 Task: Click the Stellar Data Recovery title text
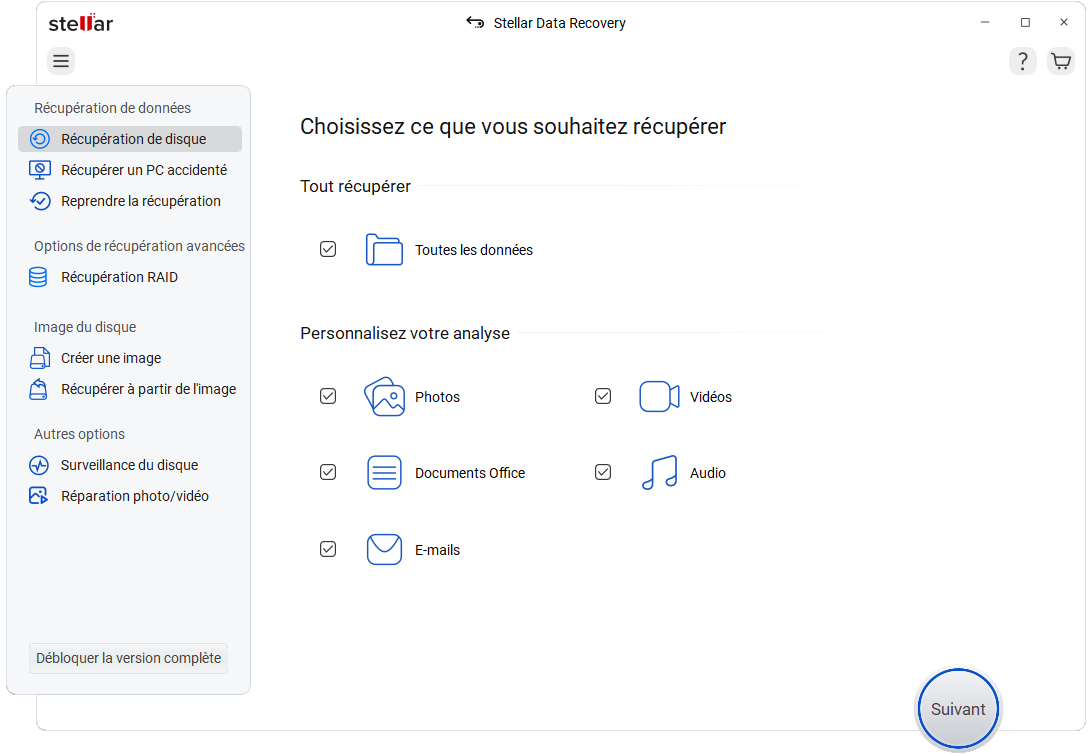(x=559, y=23)
